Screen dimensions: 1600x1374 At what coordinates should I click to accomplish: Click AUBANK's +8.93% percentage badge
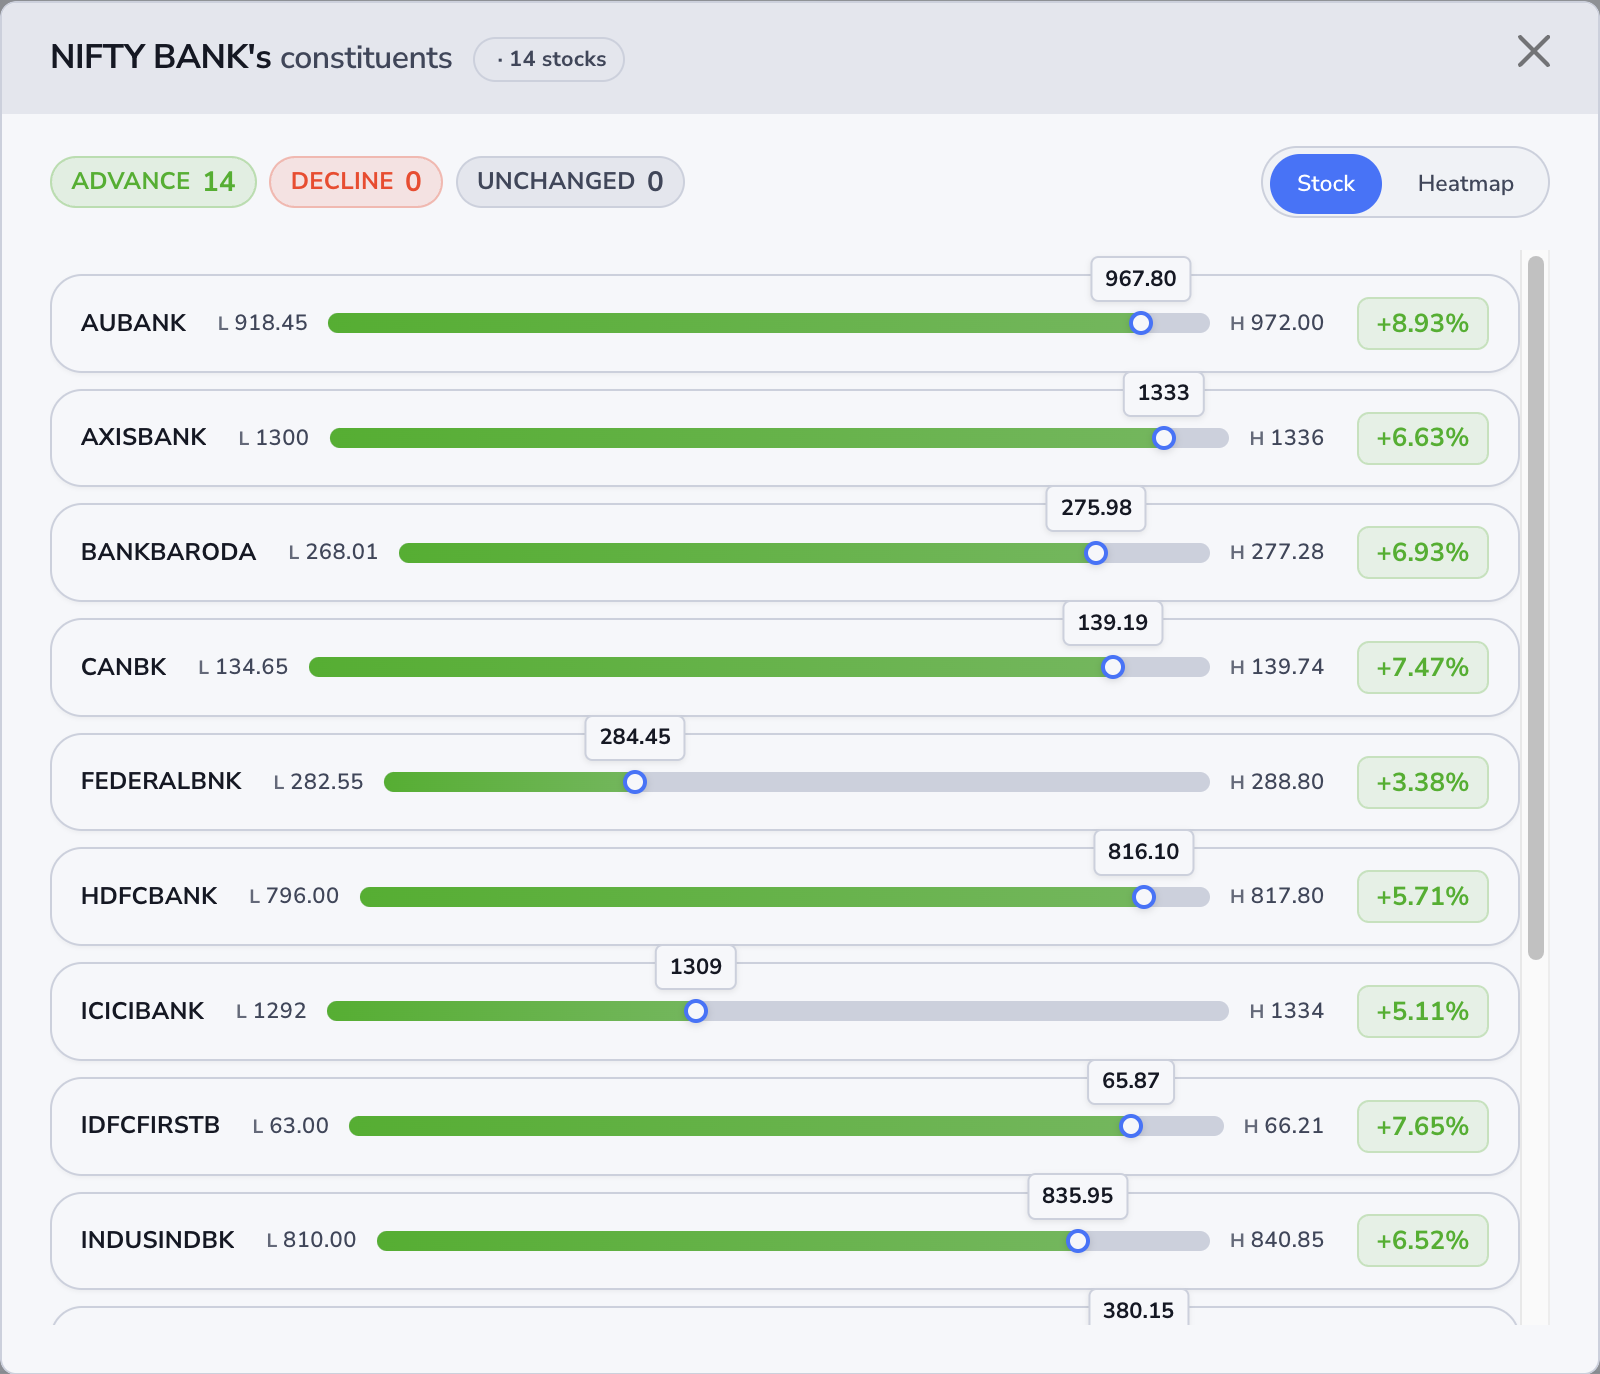coord(1422,323)
